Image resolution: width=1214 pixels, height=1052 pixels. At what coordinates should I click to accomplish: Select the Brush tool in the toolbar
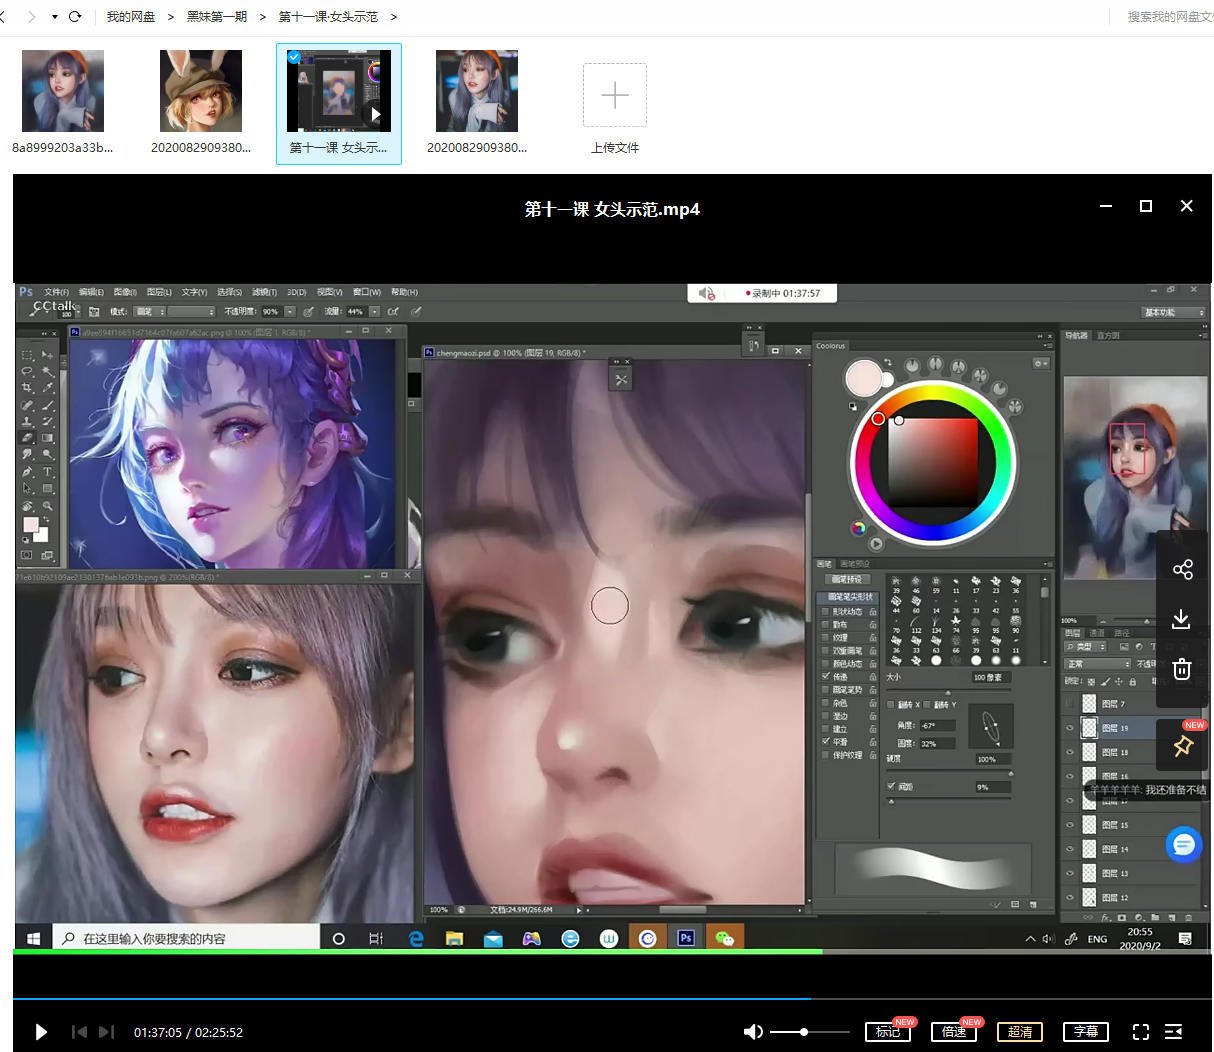click(45, 403)
